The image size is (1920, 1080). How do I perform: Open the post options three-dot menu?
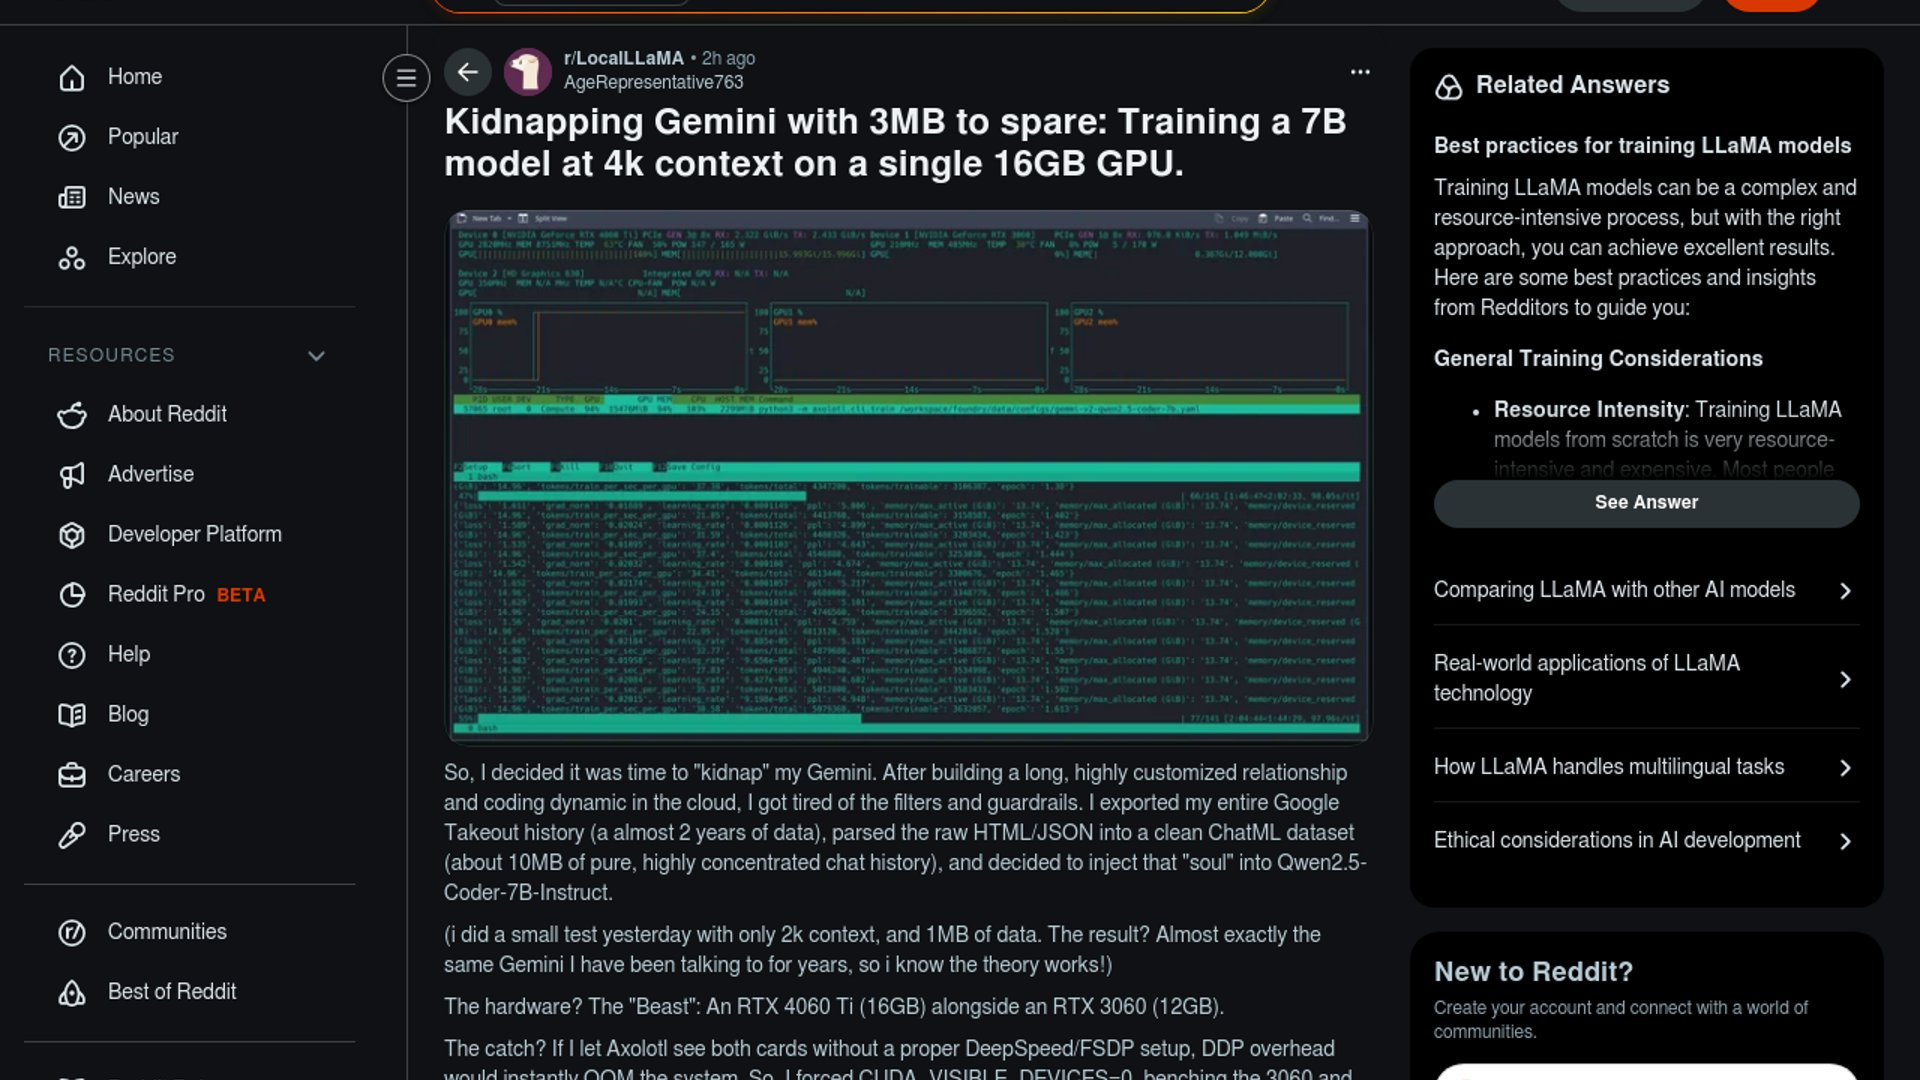coord(1360,72)
